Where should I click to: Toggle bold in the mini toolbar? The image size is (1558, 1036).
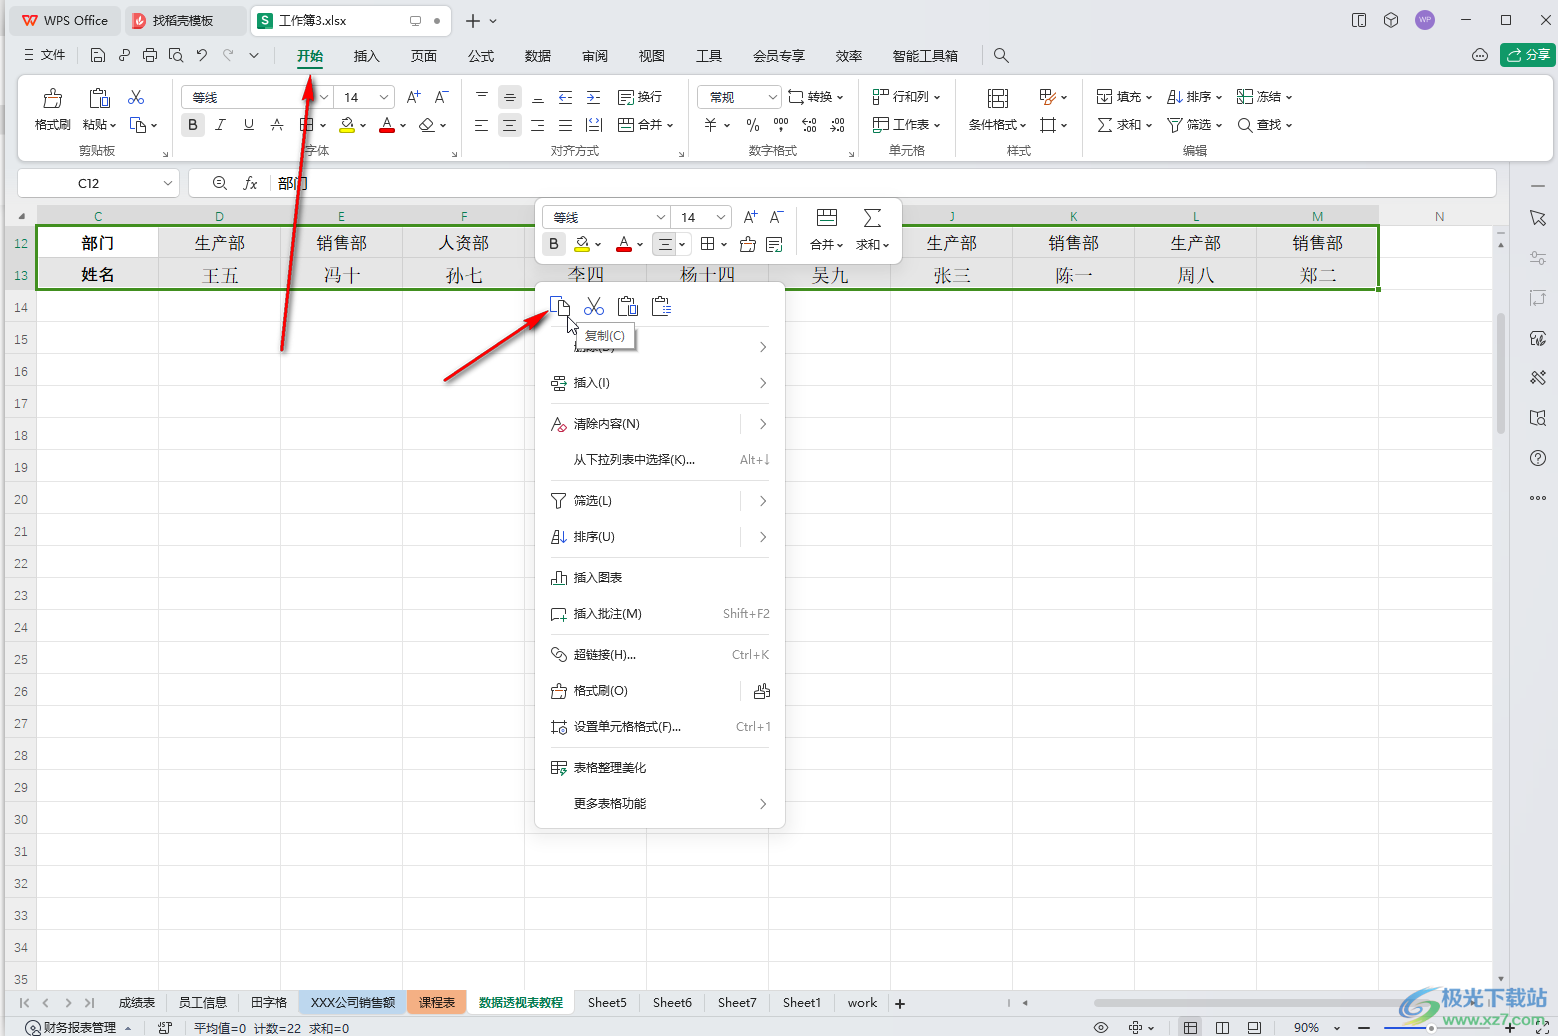point(554,244)
